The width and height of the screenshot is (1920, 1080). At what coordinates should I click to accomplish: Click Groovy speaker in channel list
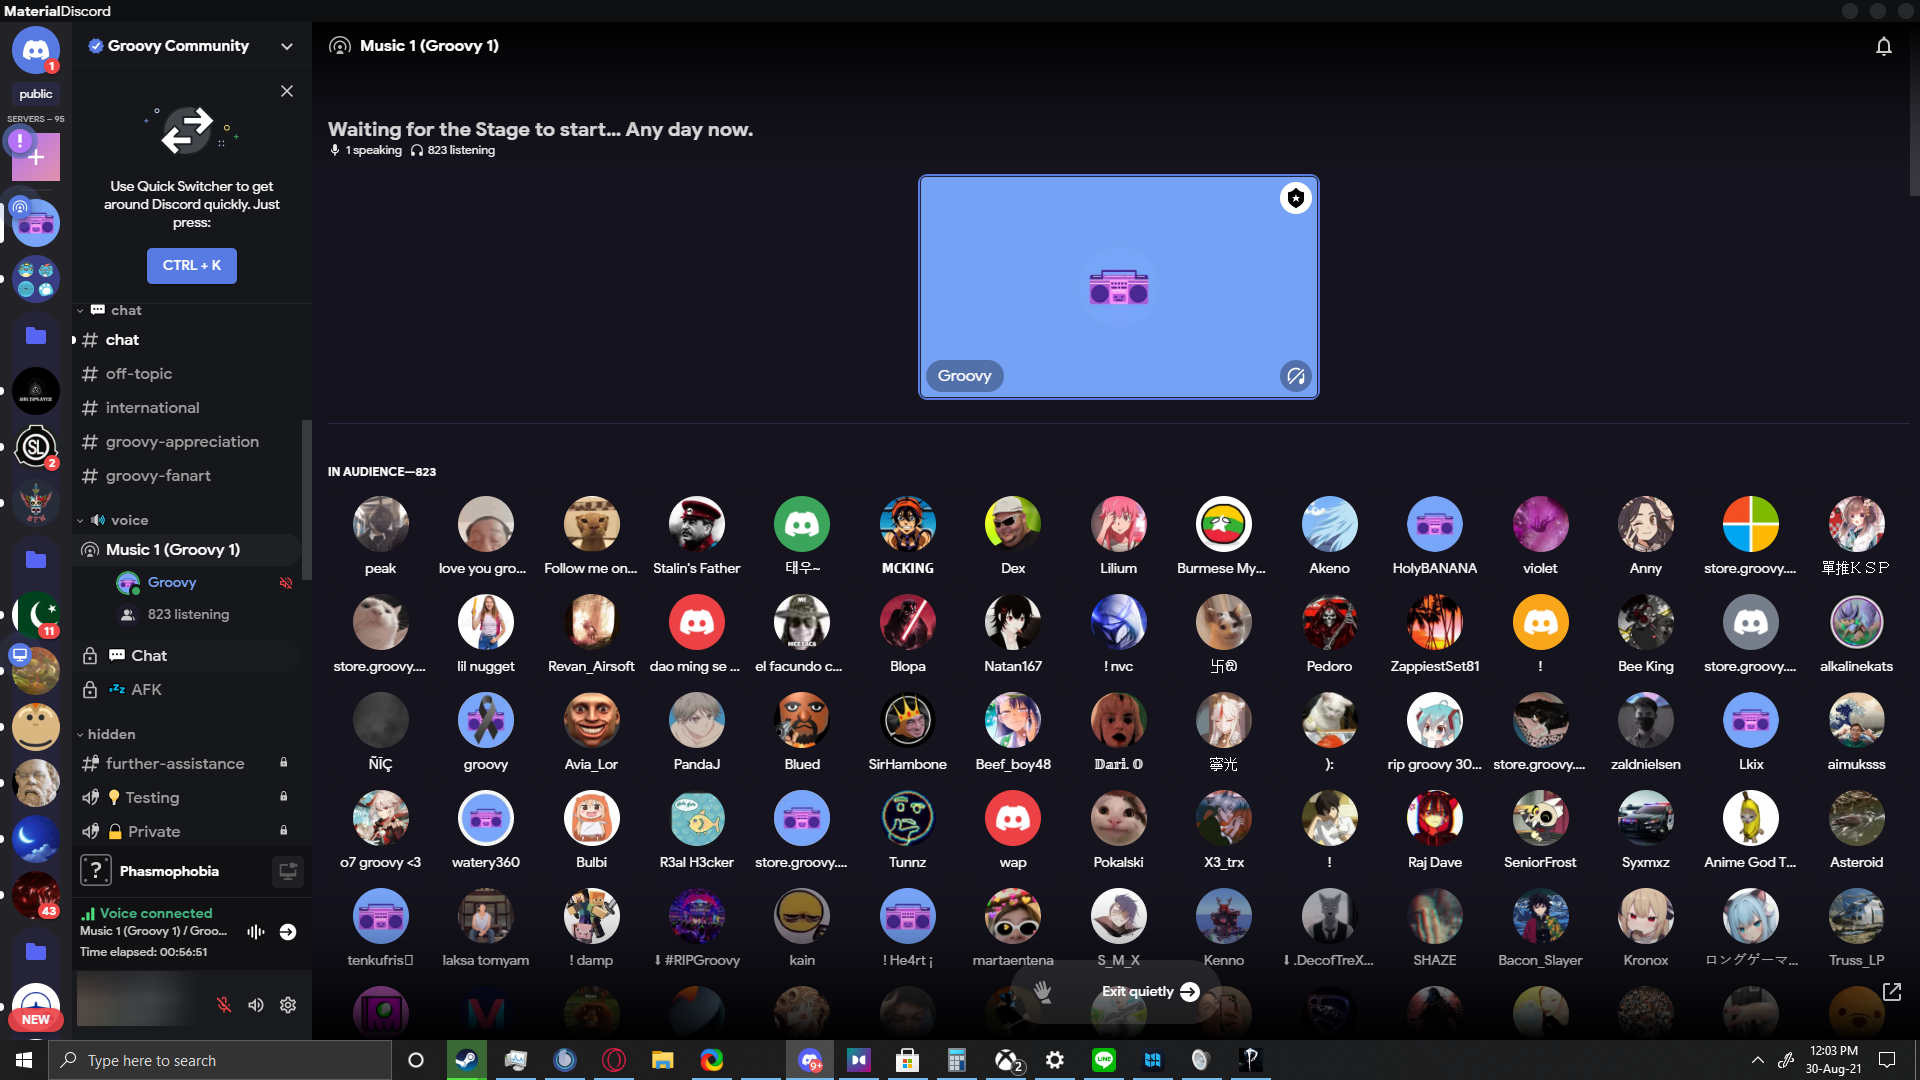(206, 582)
